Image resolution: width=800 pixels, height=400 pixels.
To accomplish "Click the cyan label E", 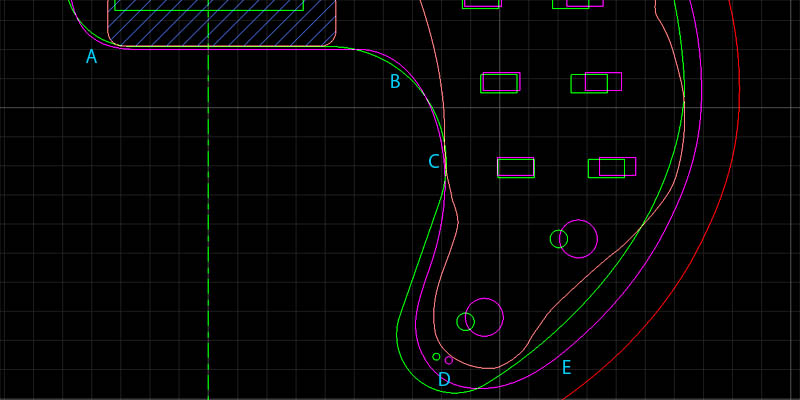I will pos(566,368).
